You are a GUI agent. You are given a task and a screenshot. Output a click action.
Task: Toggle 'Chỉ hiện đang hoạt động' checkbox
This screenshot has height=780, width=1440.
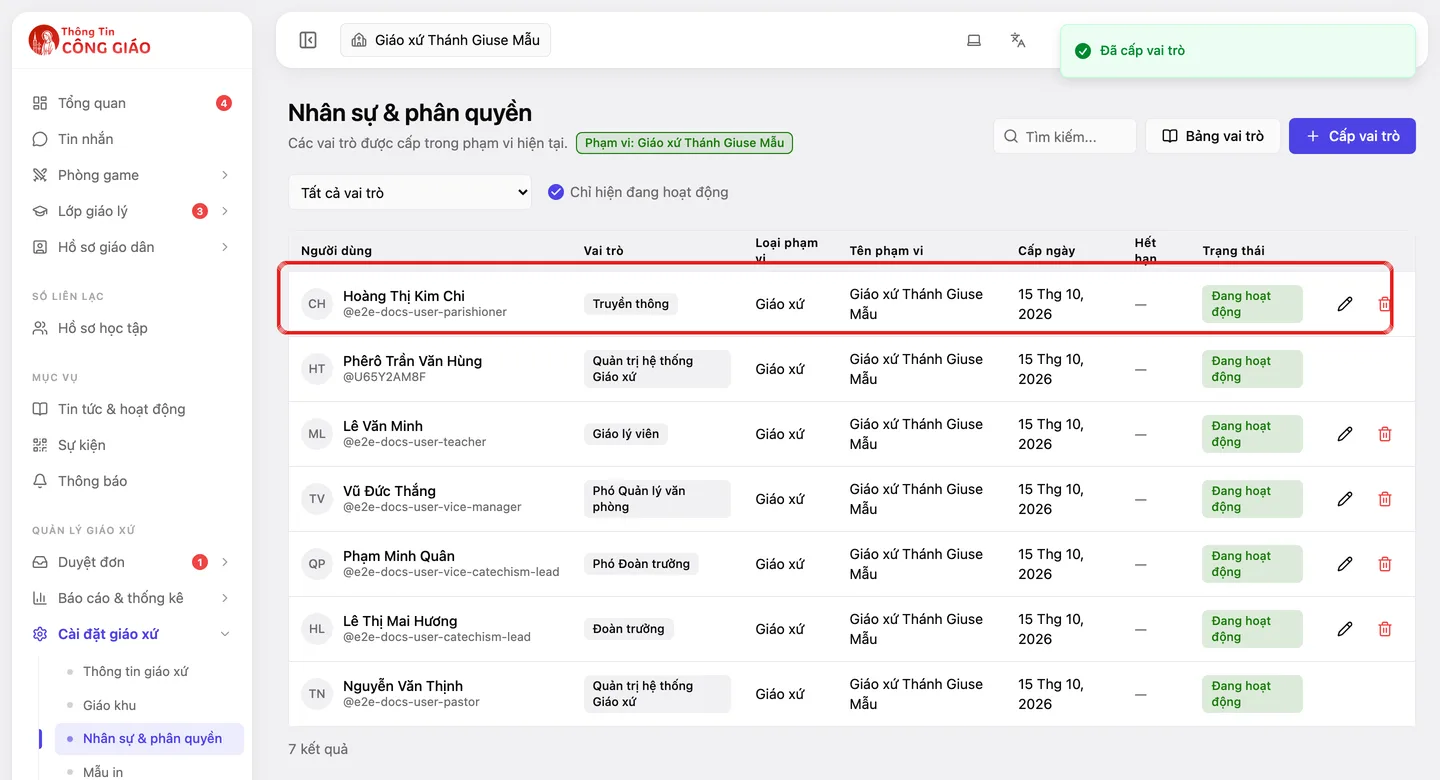(x=556, y=192)
